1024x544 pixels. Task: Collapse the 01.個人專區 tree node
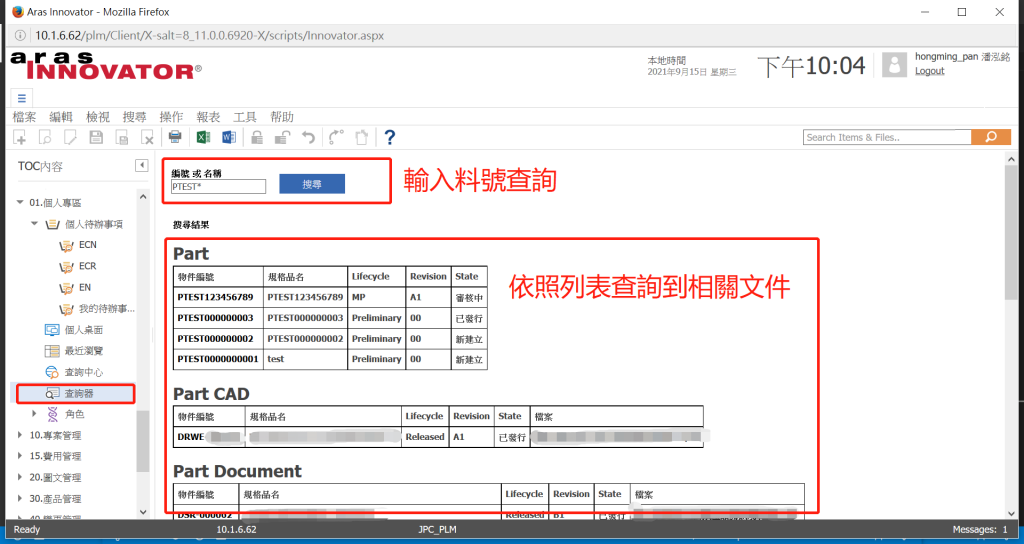coord(20,202)
